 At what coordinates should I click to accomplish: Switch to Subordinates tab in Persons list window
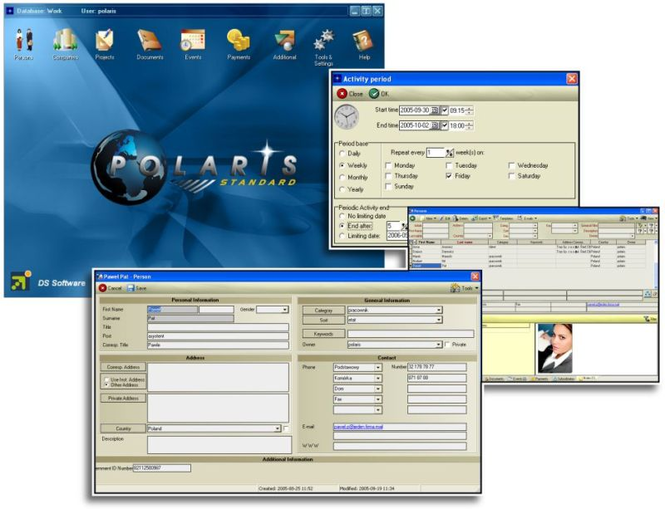click(x=564, y=379)
